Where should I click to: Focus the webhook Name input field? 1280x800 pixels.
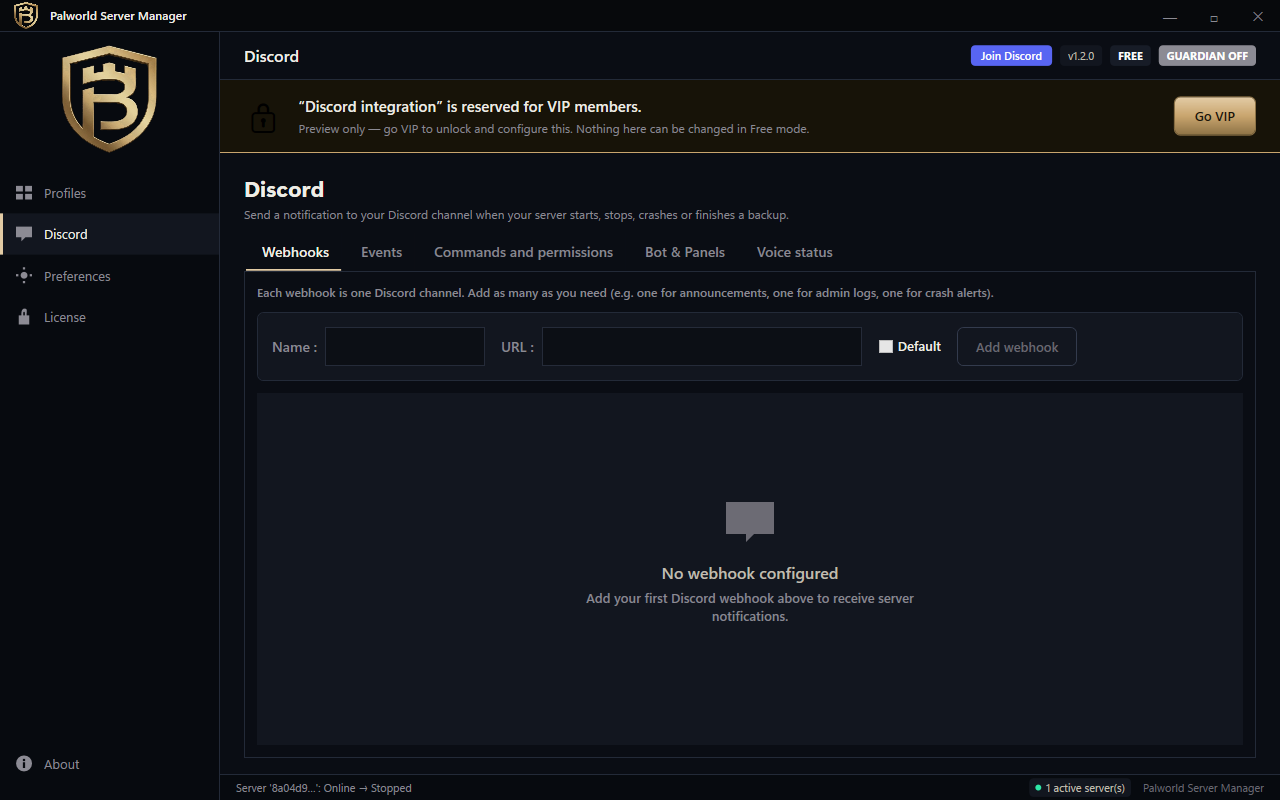pos(405,346)
